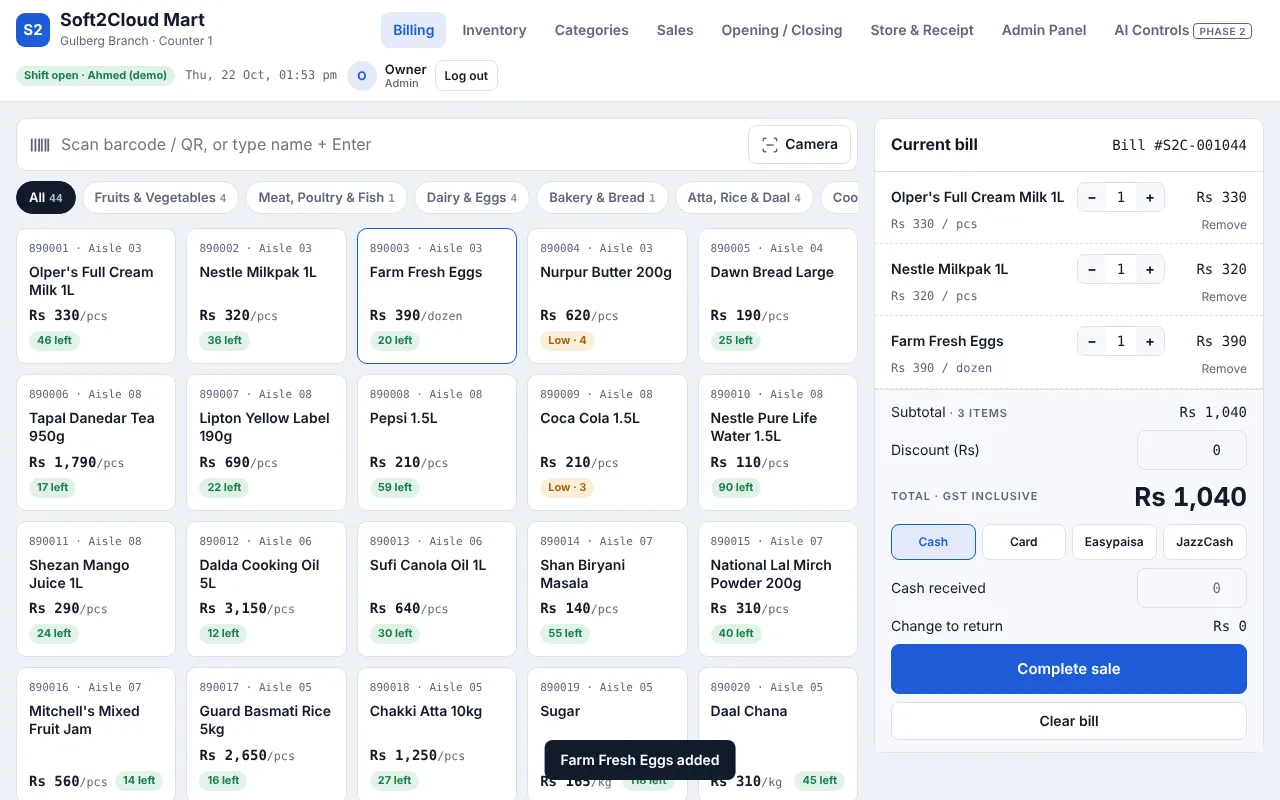
Task: Add Nurpur Butter 200g to bill
Action: (x=607, y=296)
